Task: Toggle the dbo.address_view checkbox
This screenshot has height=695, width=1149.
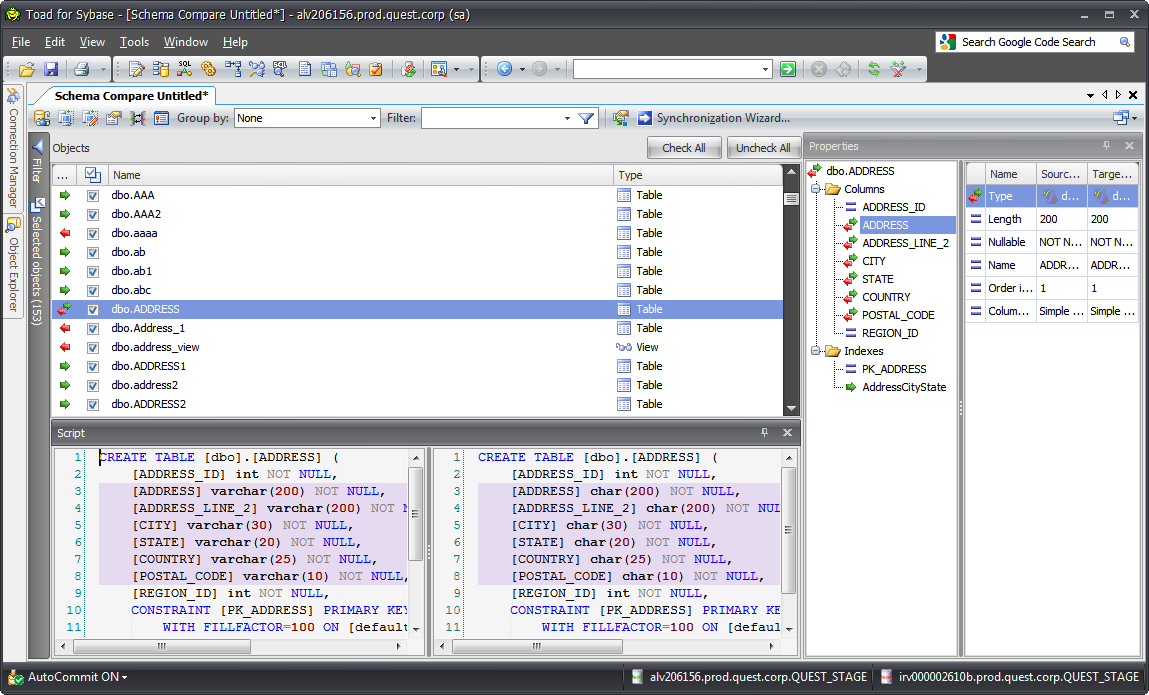Action: (x=92, y=348)
